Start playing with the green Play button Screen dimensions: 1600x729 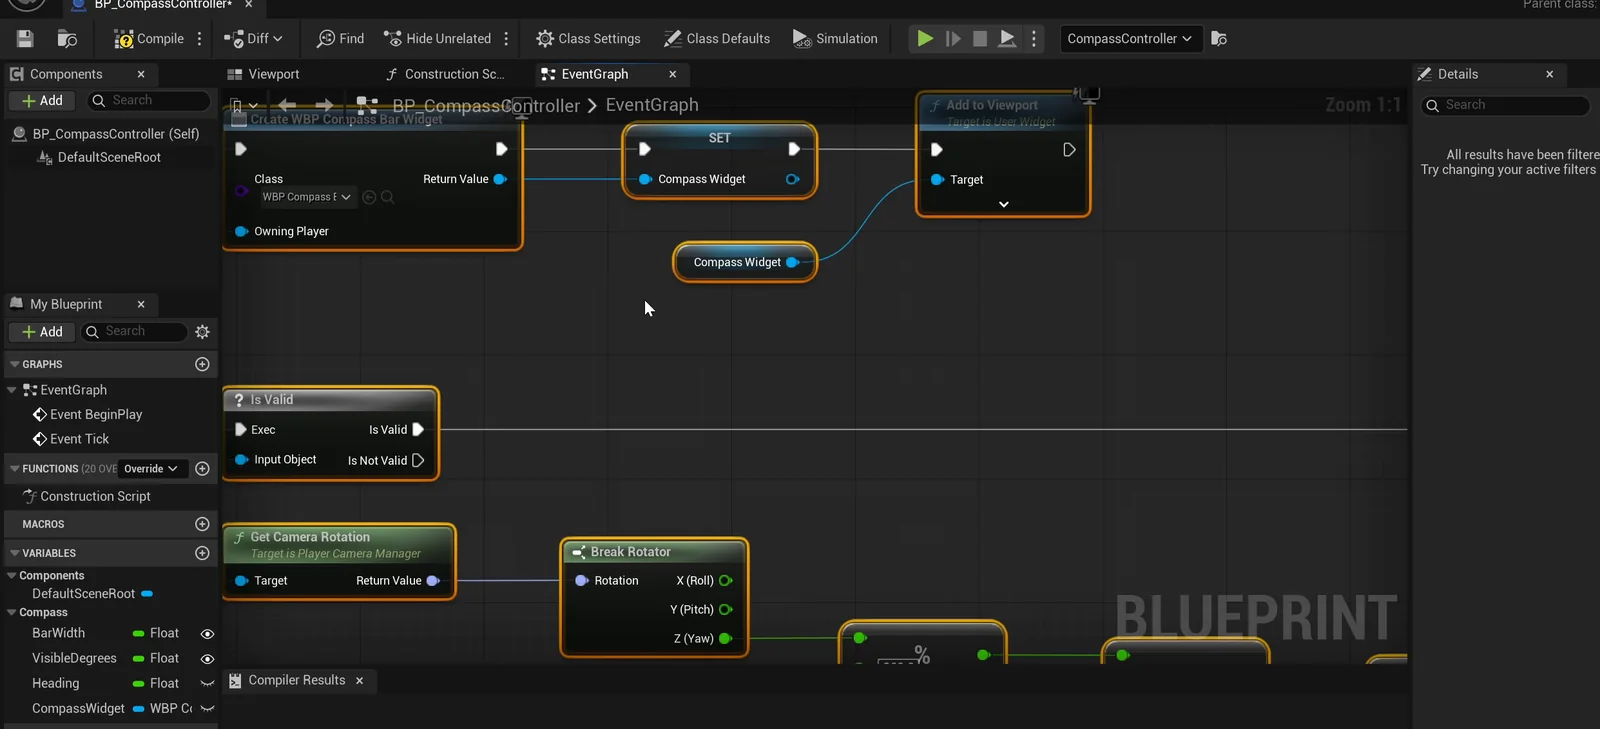[x=925, y=39]
